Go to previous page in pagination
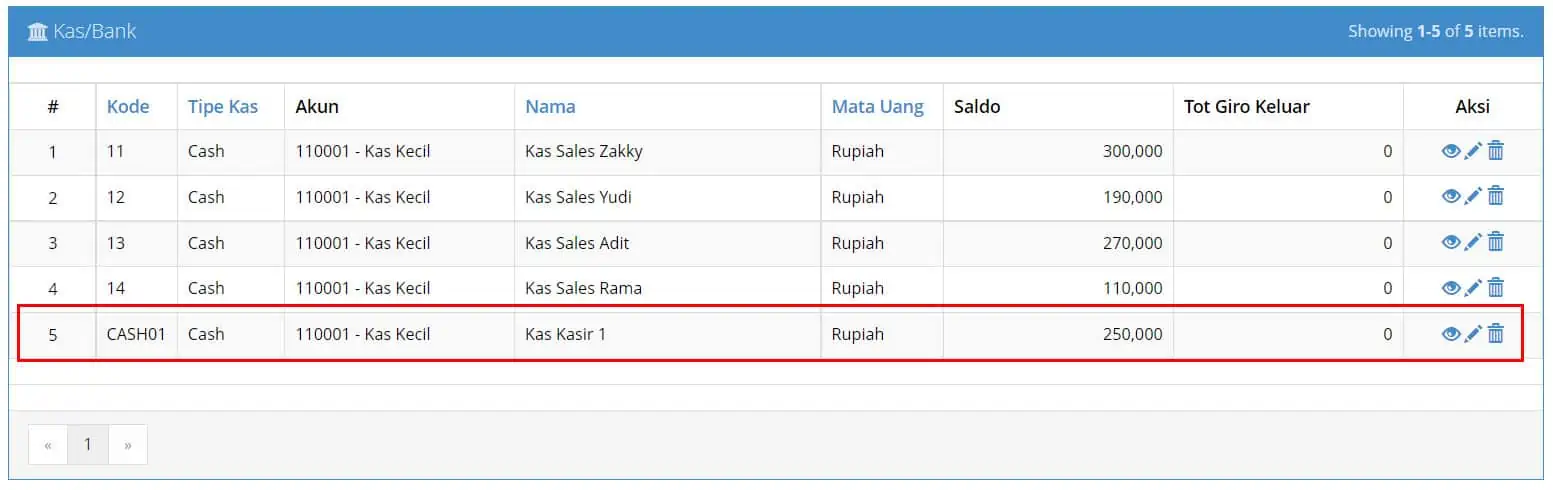This screenshot has width=1553, height=490. (x=48, y=445)
